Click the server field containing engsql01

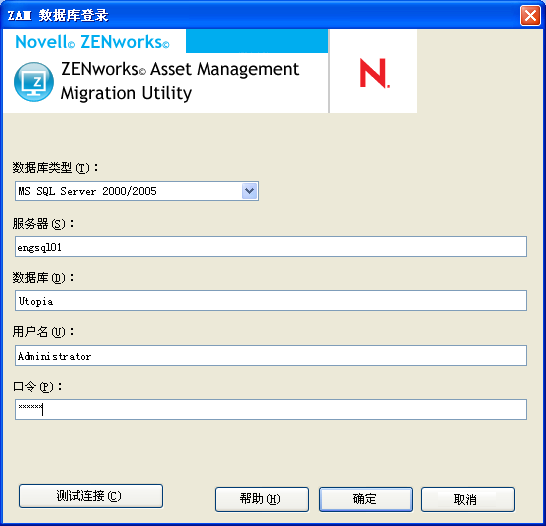pyautogui.click(x=271, y=246)
